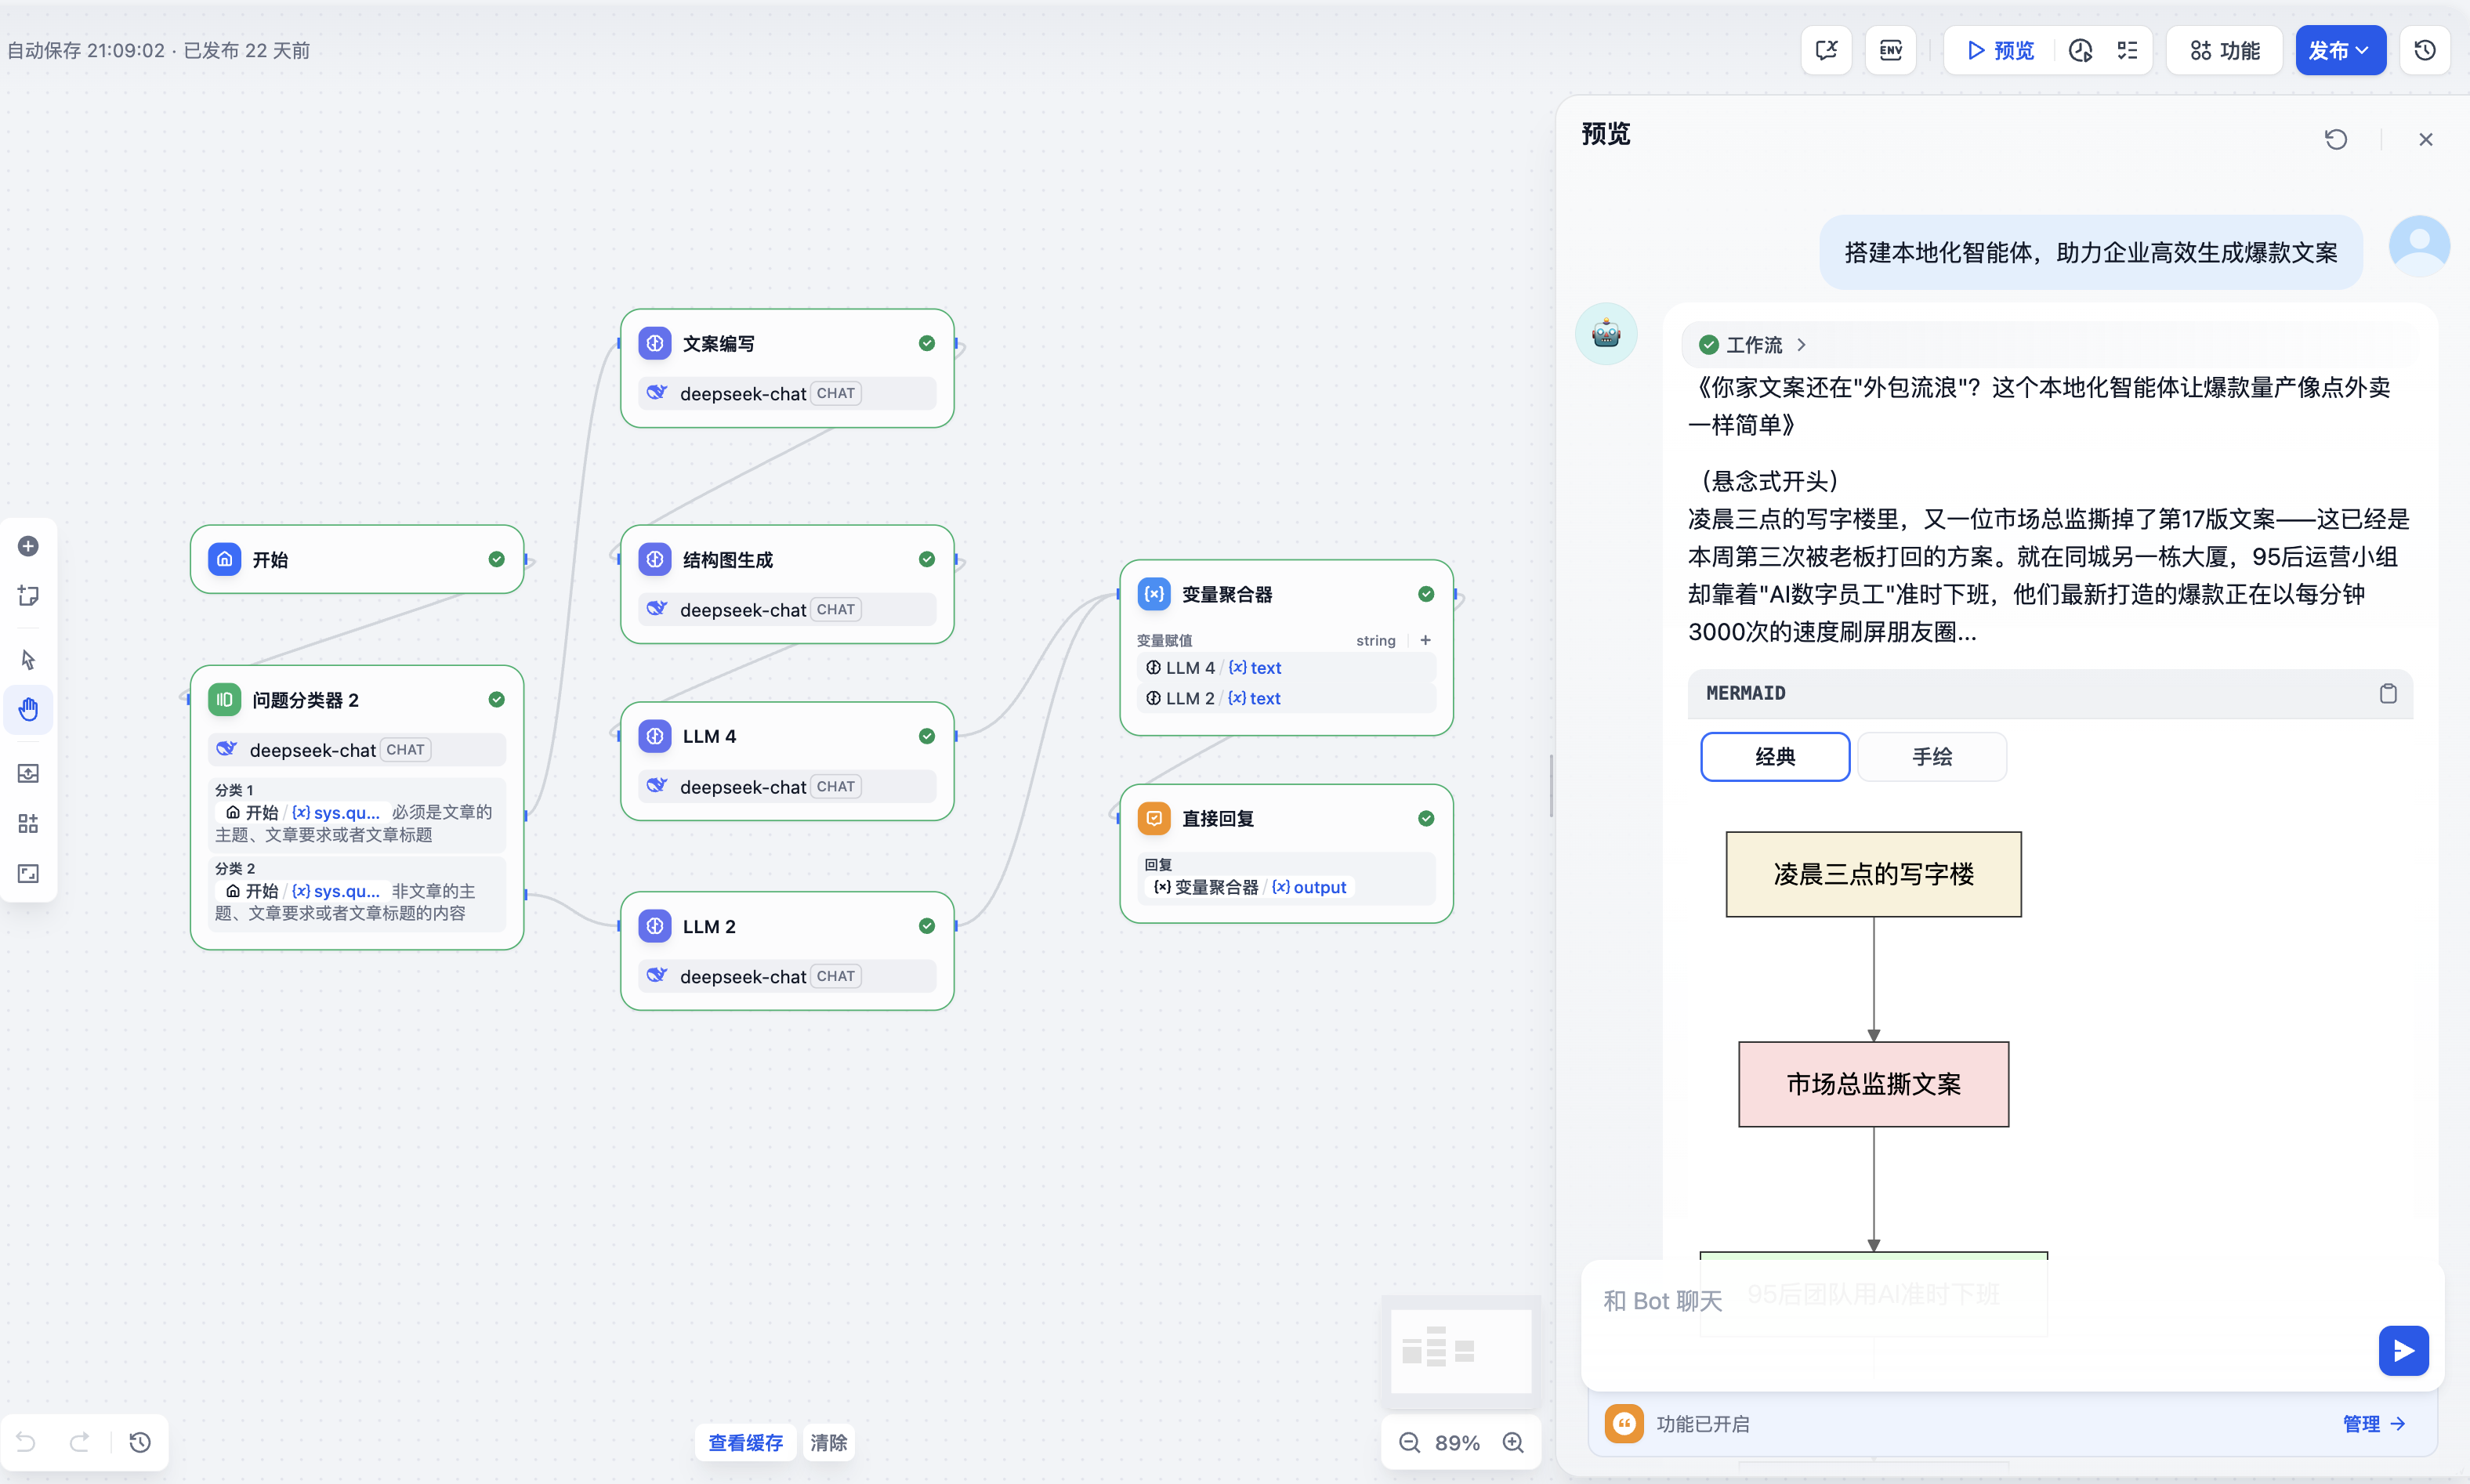Zoom in the canvas
Screen dimensions: 2470x1484
pos(1514,1443)
